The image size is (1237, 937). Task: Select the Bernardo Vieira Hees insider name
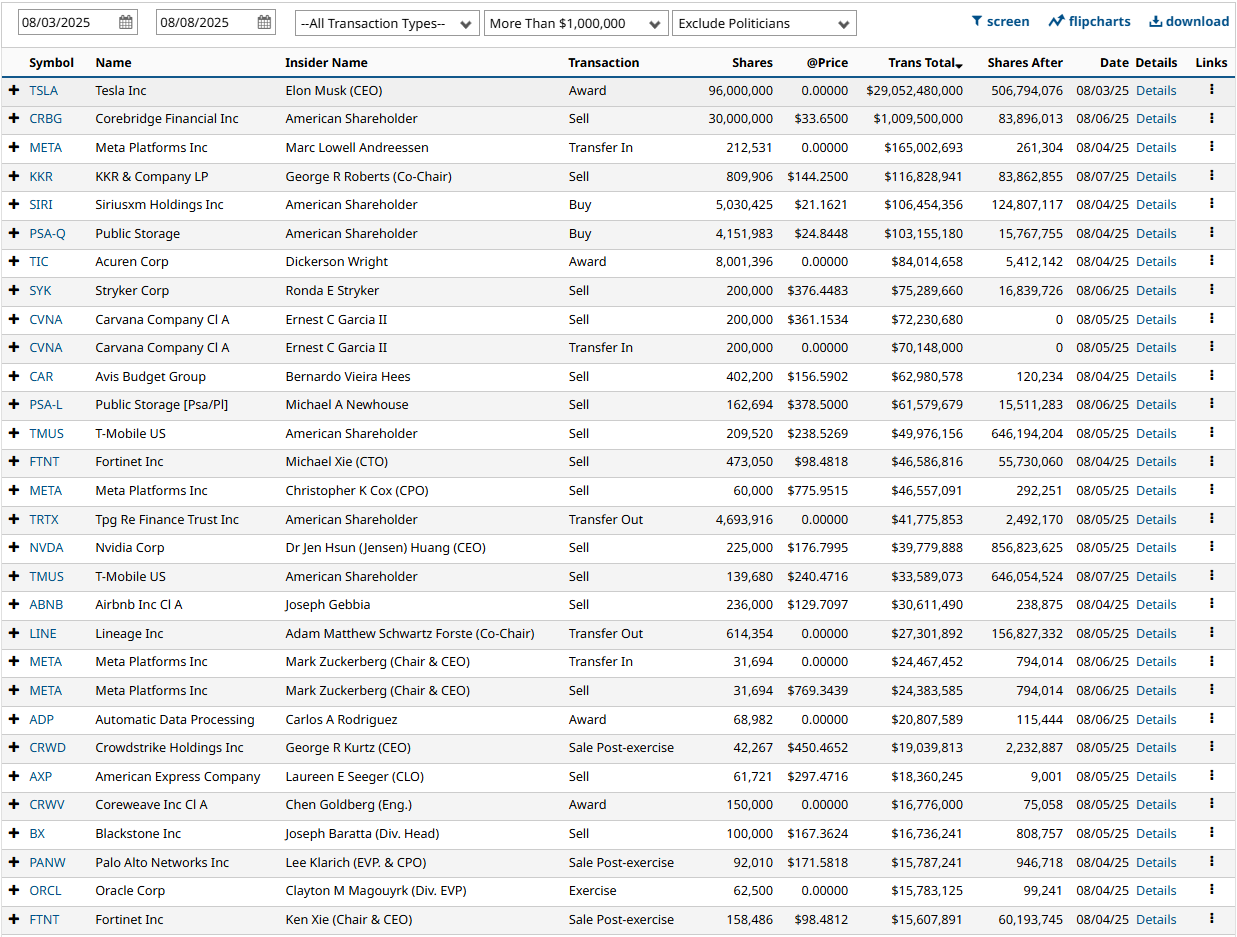point(348,376)
